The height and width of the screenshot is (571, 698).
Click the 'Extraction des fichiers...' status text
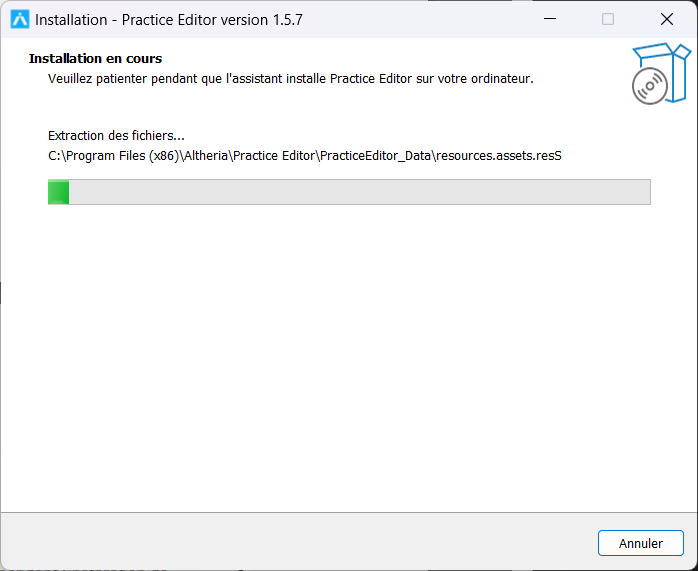(x=116, y=135)
